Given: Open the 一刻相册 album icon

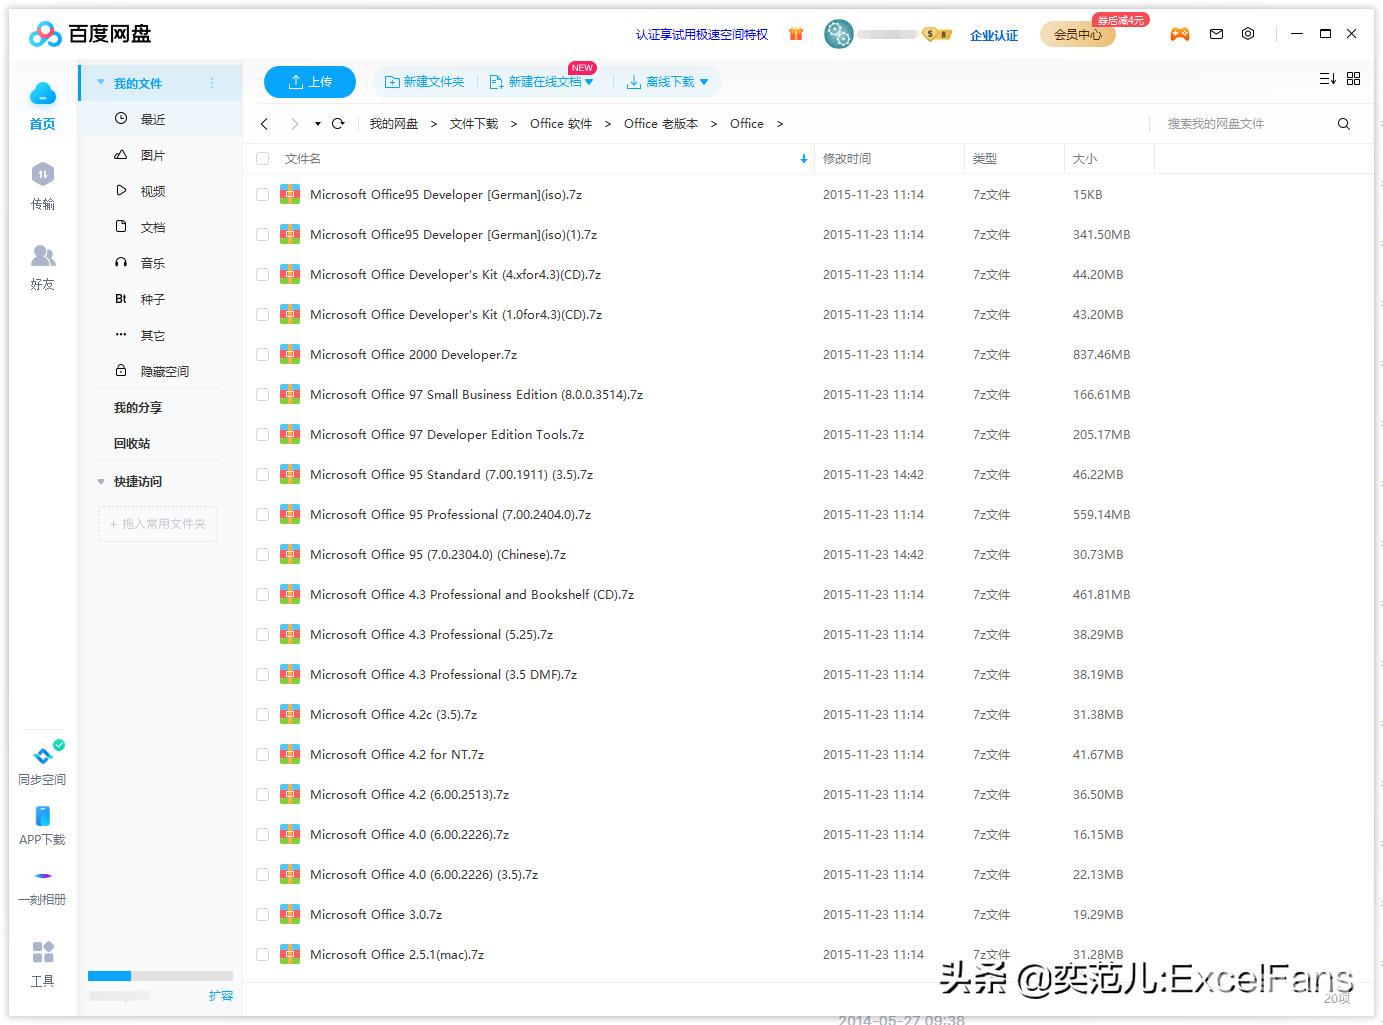Looking at the screenshot, I should coord(43,876).
